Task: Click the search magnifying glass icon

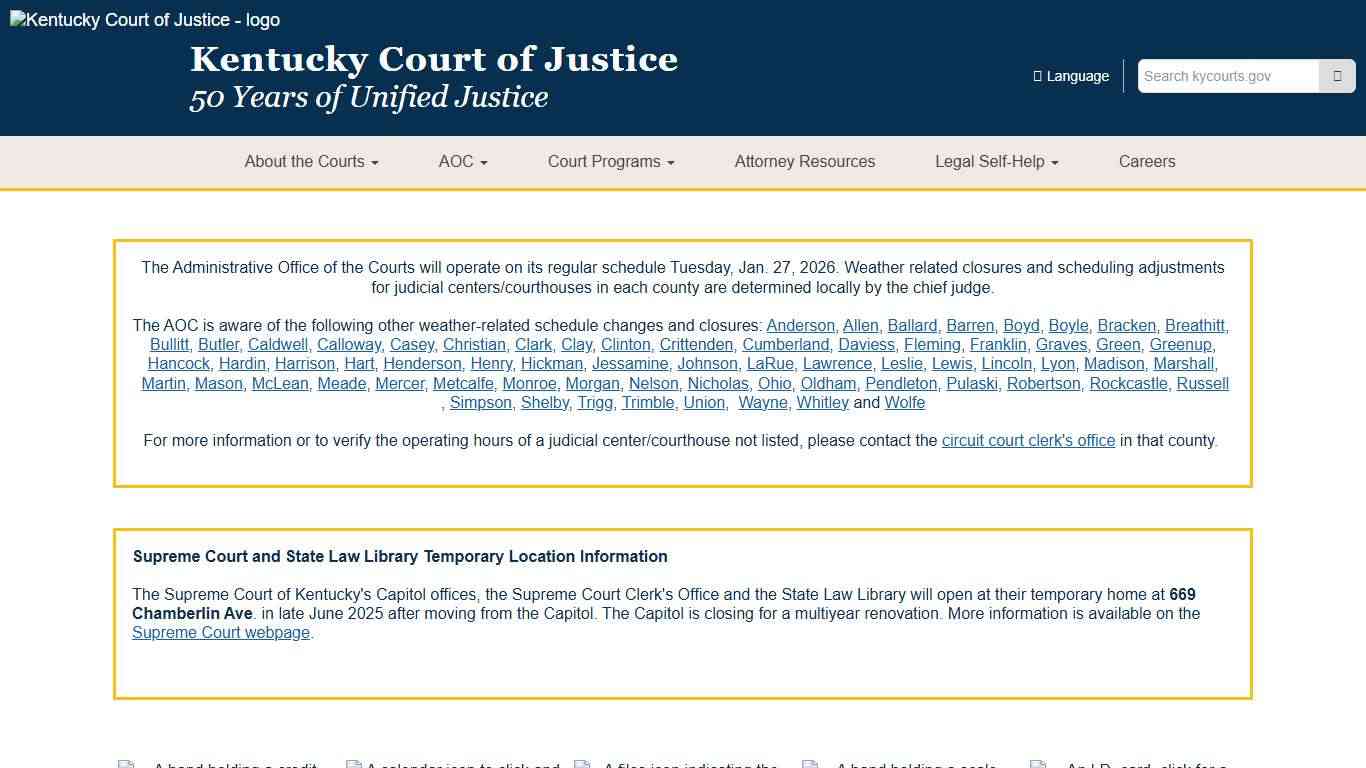Action: [x=1336, y=75]
